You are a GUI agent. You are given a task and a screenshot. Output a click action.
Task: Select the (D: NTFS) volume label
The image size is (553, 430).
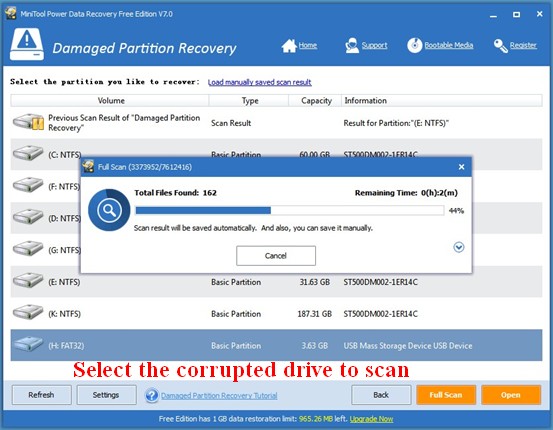pyautogui.click(x=65, y=218)
